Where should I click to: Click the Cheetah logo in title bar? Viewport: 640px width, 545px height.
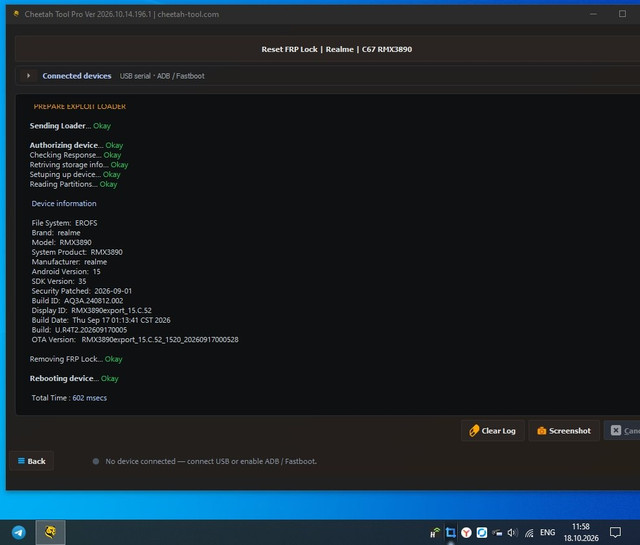(16, 14)
